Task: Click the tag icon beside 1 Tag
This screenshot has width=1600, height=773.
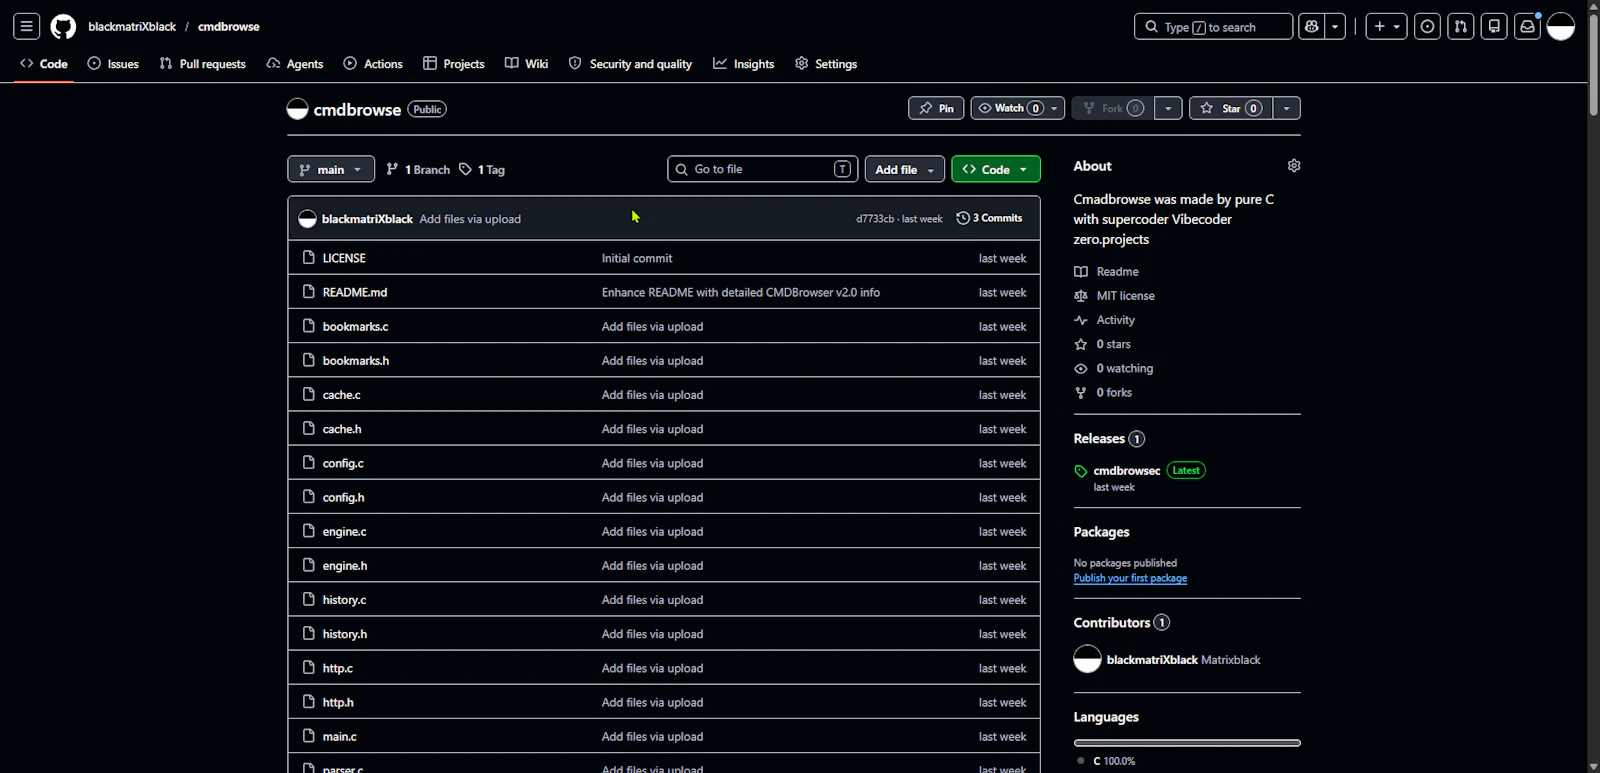Action: coord(466,170)
